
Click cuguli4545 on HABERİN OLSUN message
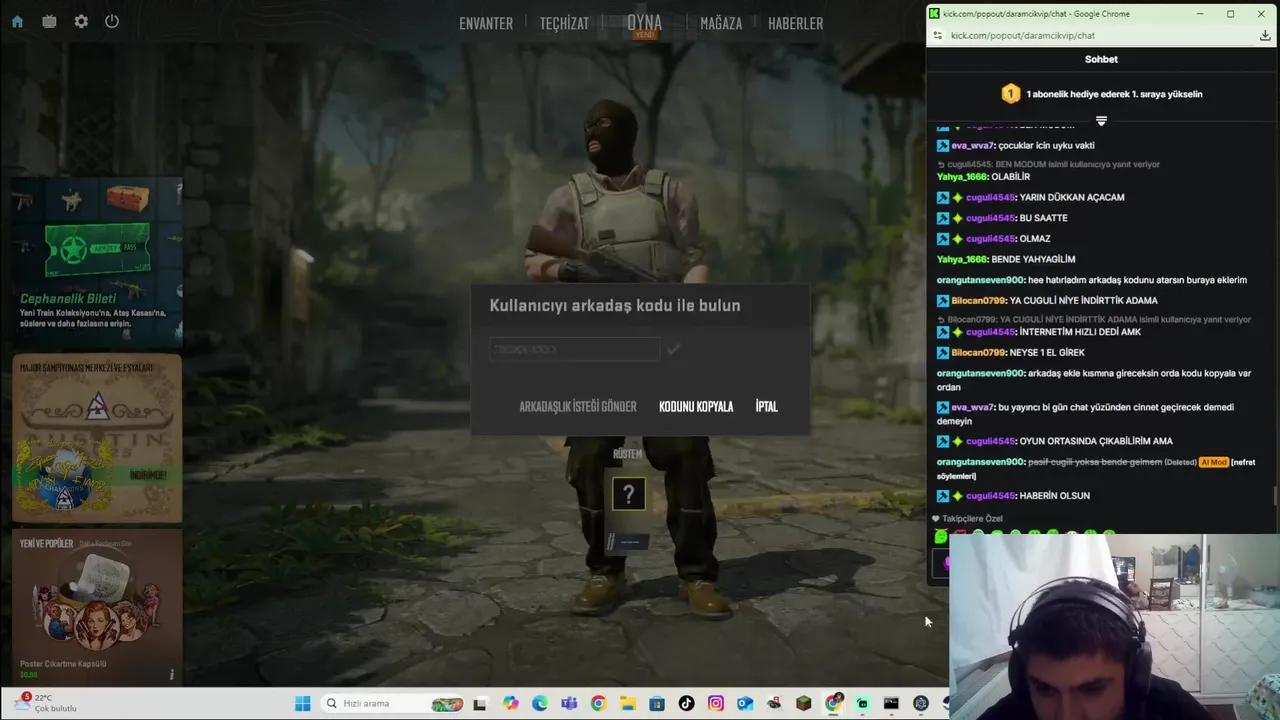click(990, 496)
